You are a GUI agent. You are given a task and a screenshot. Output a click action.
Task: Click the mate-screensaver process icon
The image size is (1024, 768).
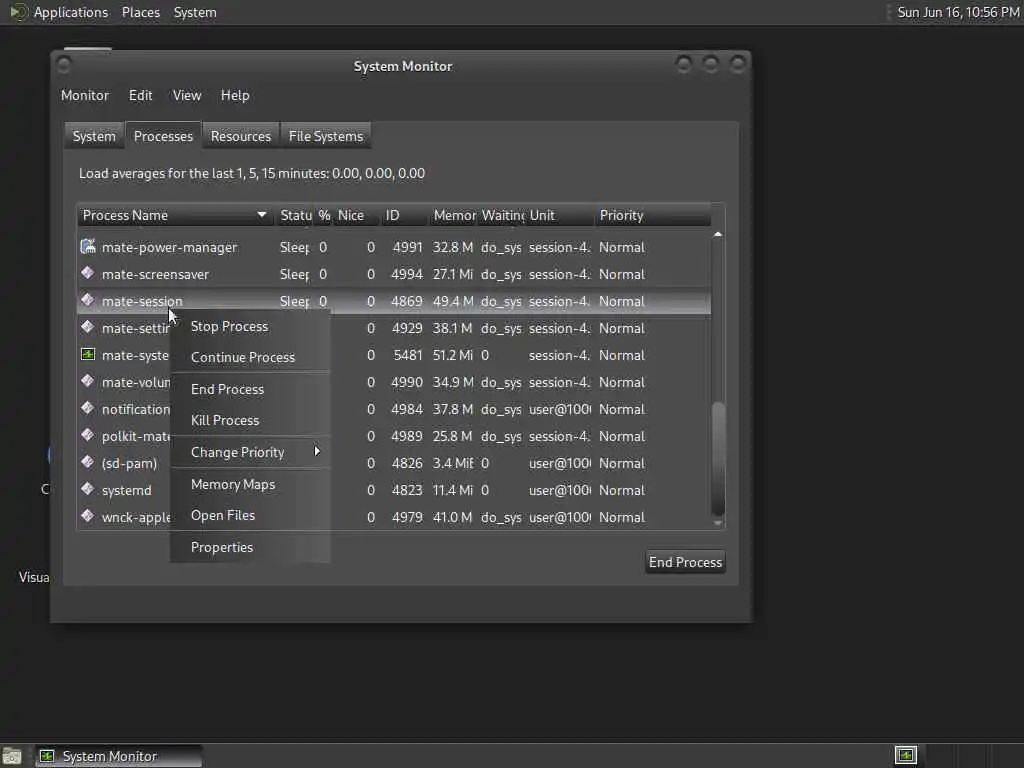point(88,273)
